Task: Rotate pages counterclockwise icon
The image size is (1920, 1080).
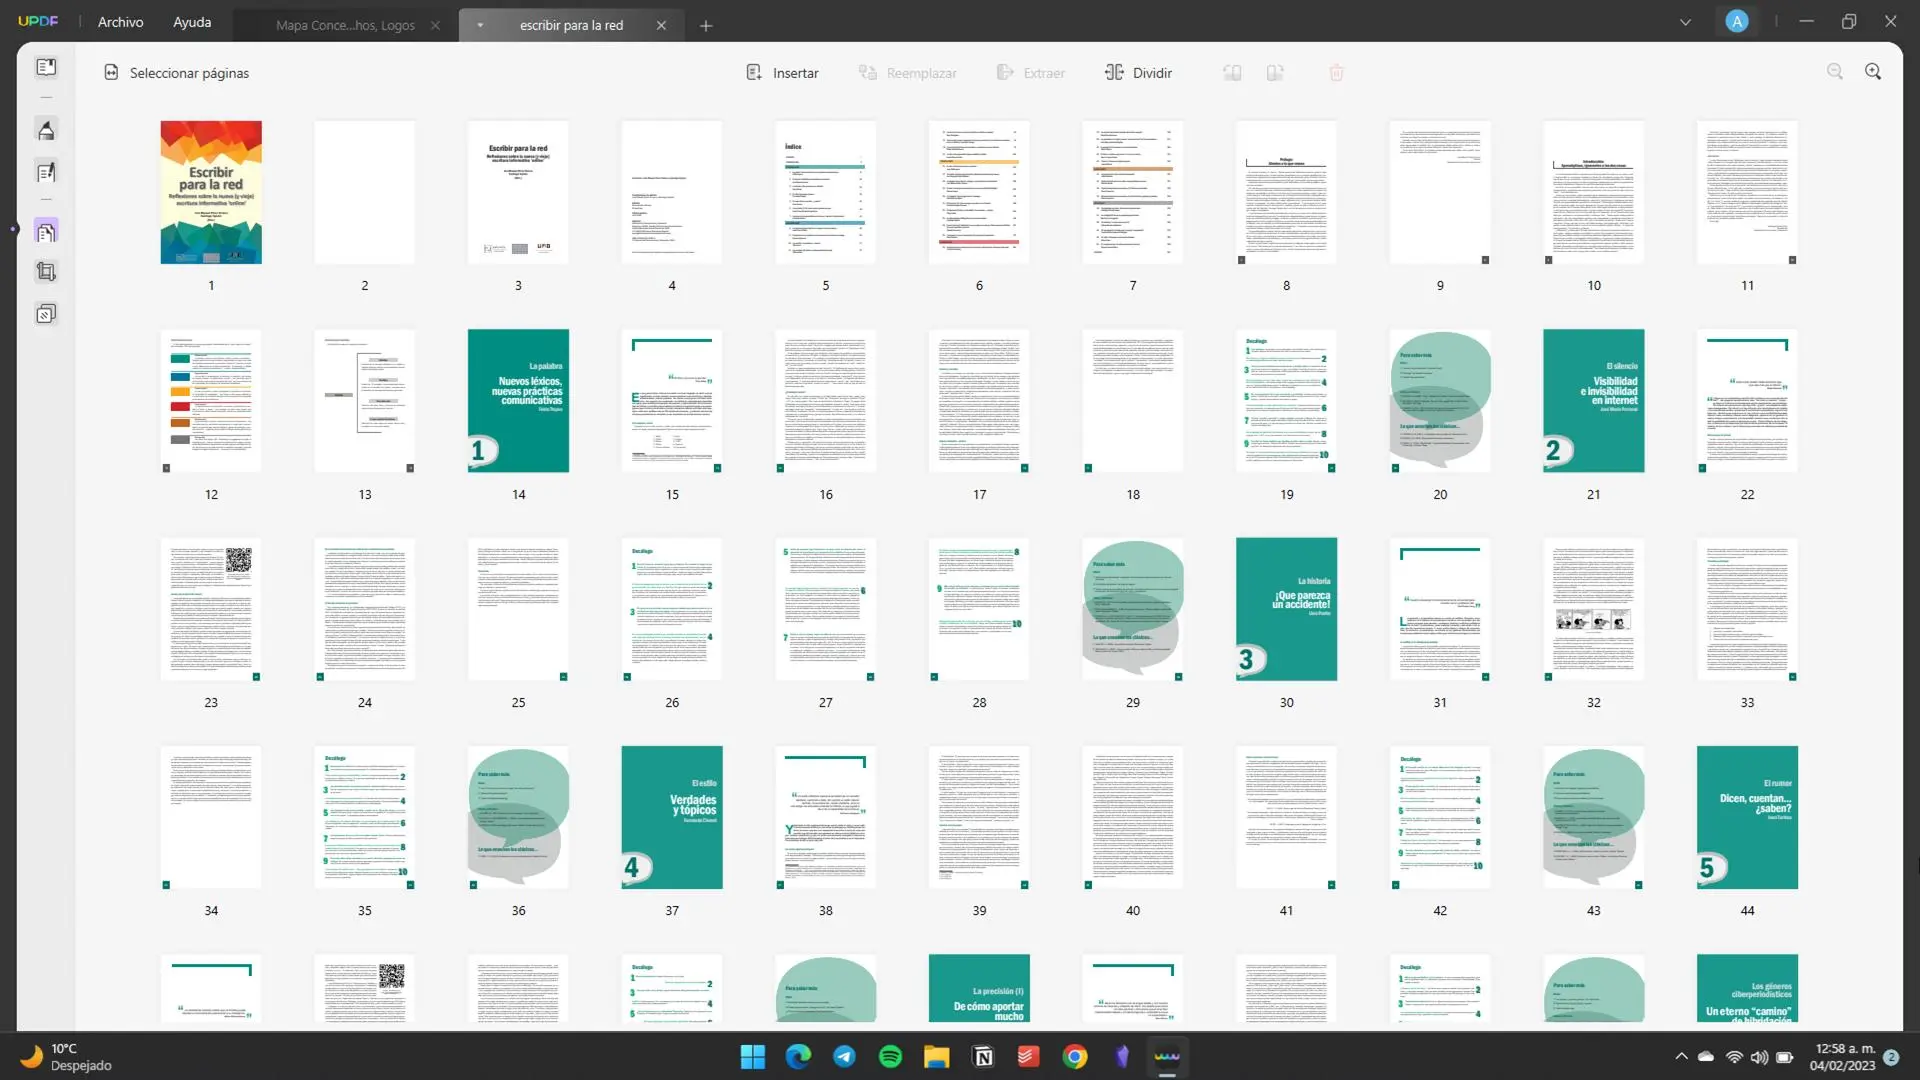Action: point(1232,73)
